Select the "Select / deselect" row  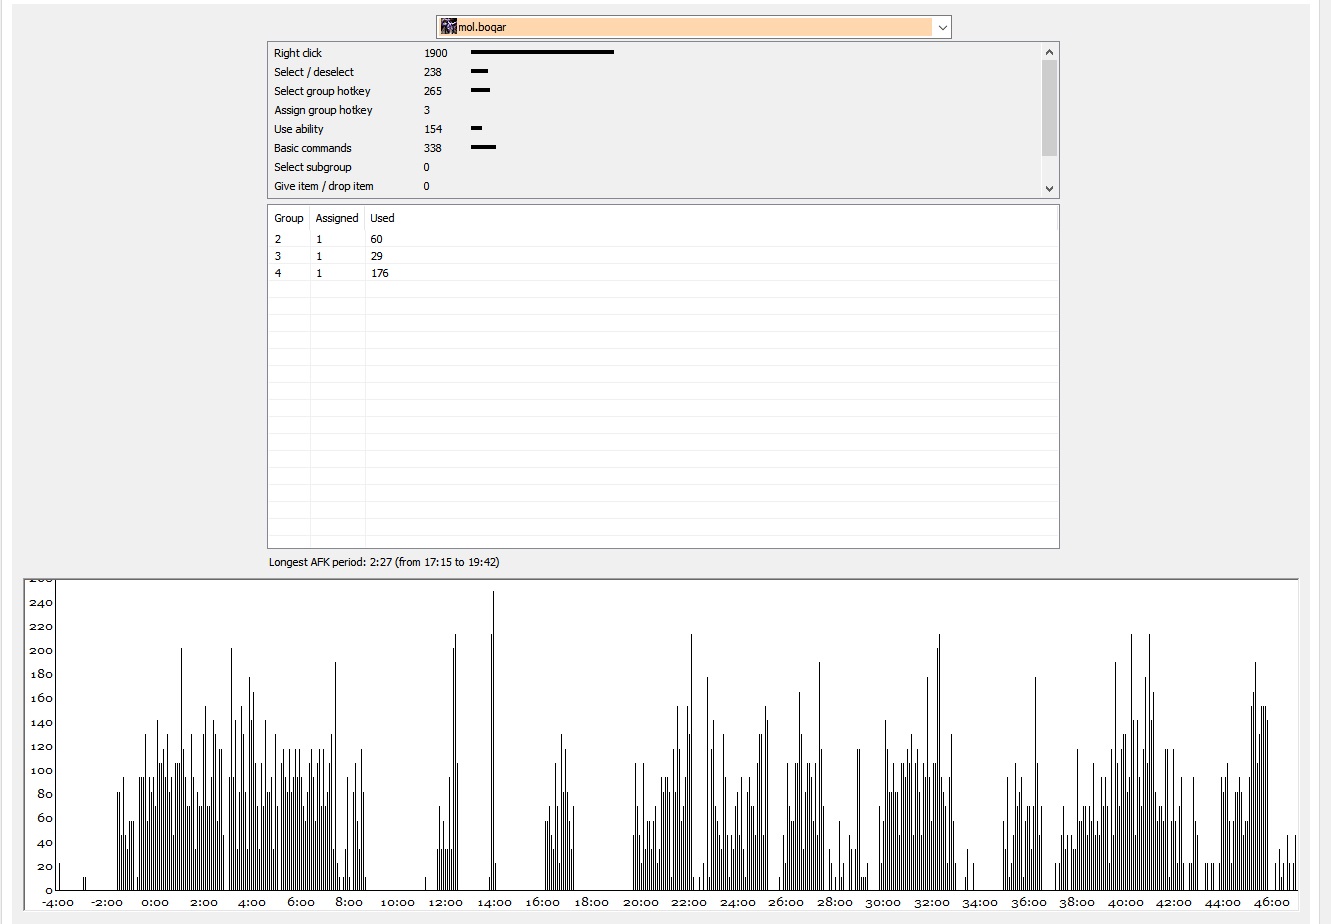(654, 72)
